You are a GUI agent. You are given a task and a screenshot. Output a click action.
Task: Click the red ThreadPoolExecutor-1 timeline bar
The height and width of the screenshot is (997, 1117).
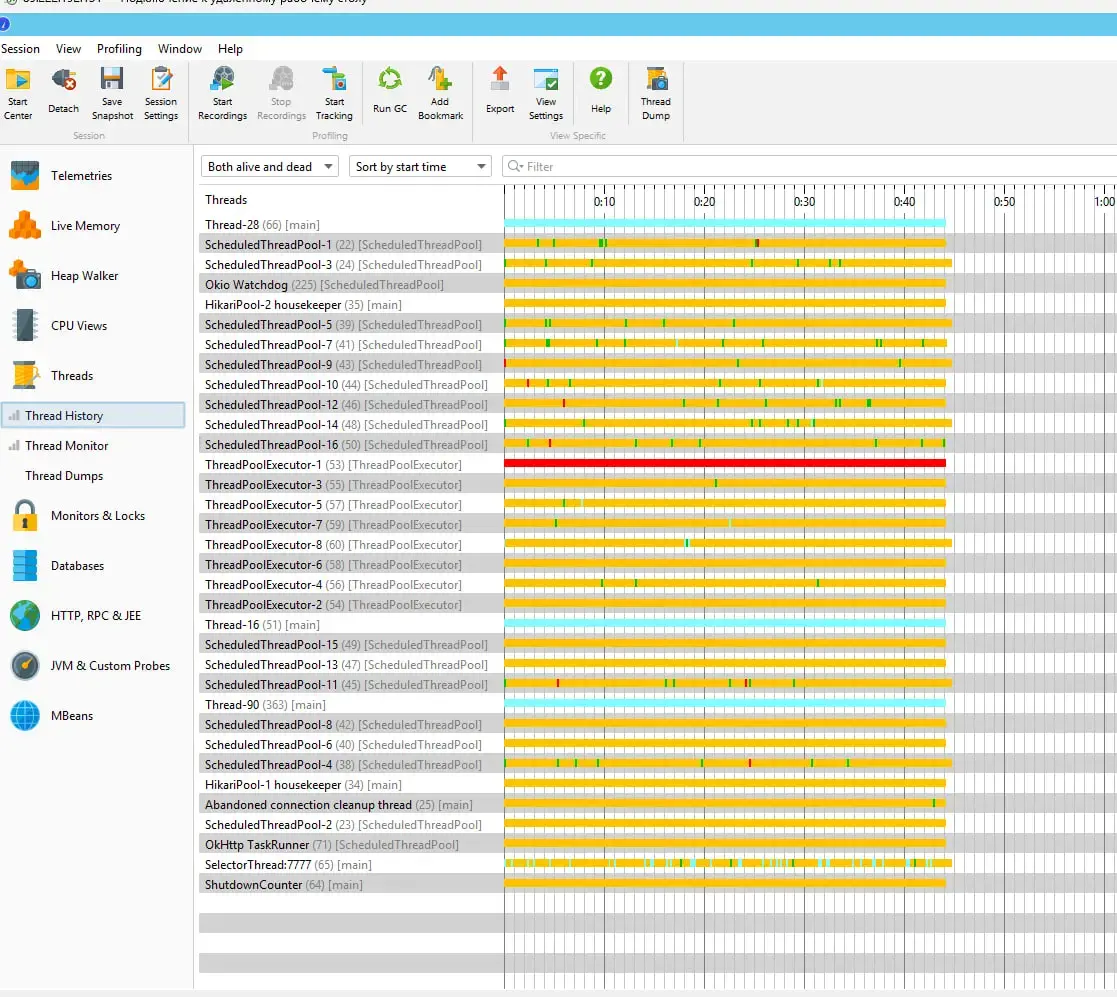pyautogui.click(x=725, y=464)
